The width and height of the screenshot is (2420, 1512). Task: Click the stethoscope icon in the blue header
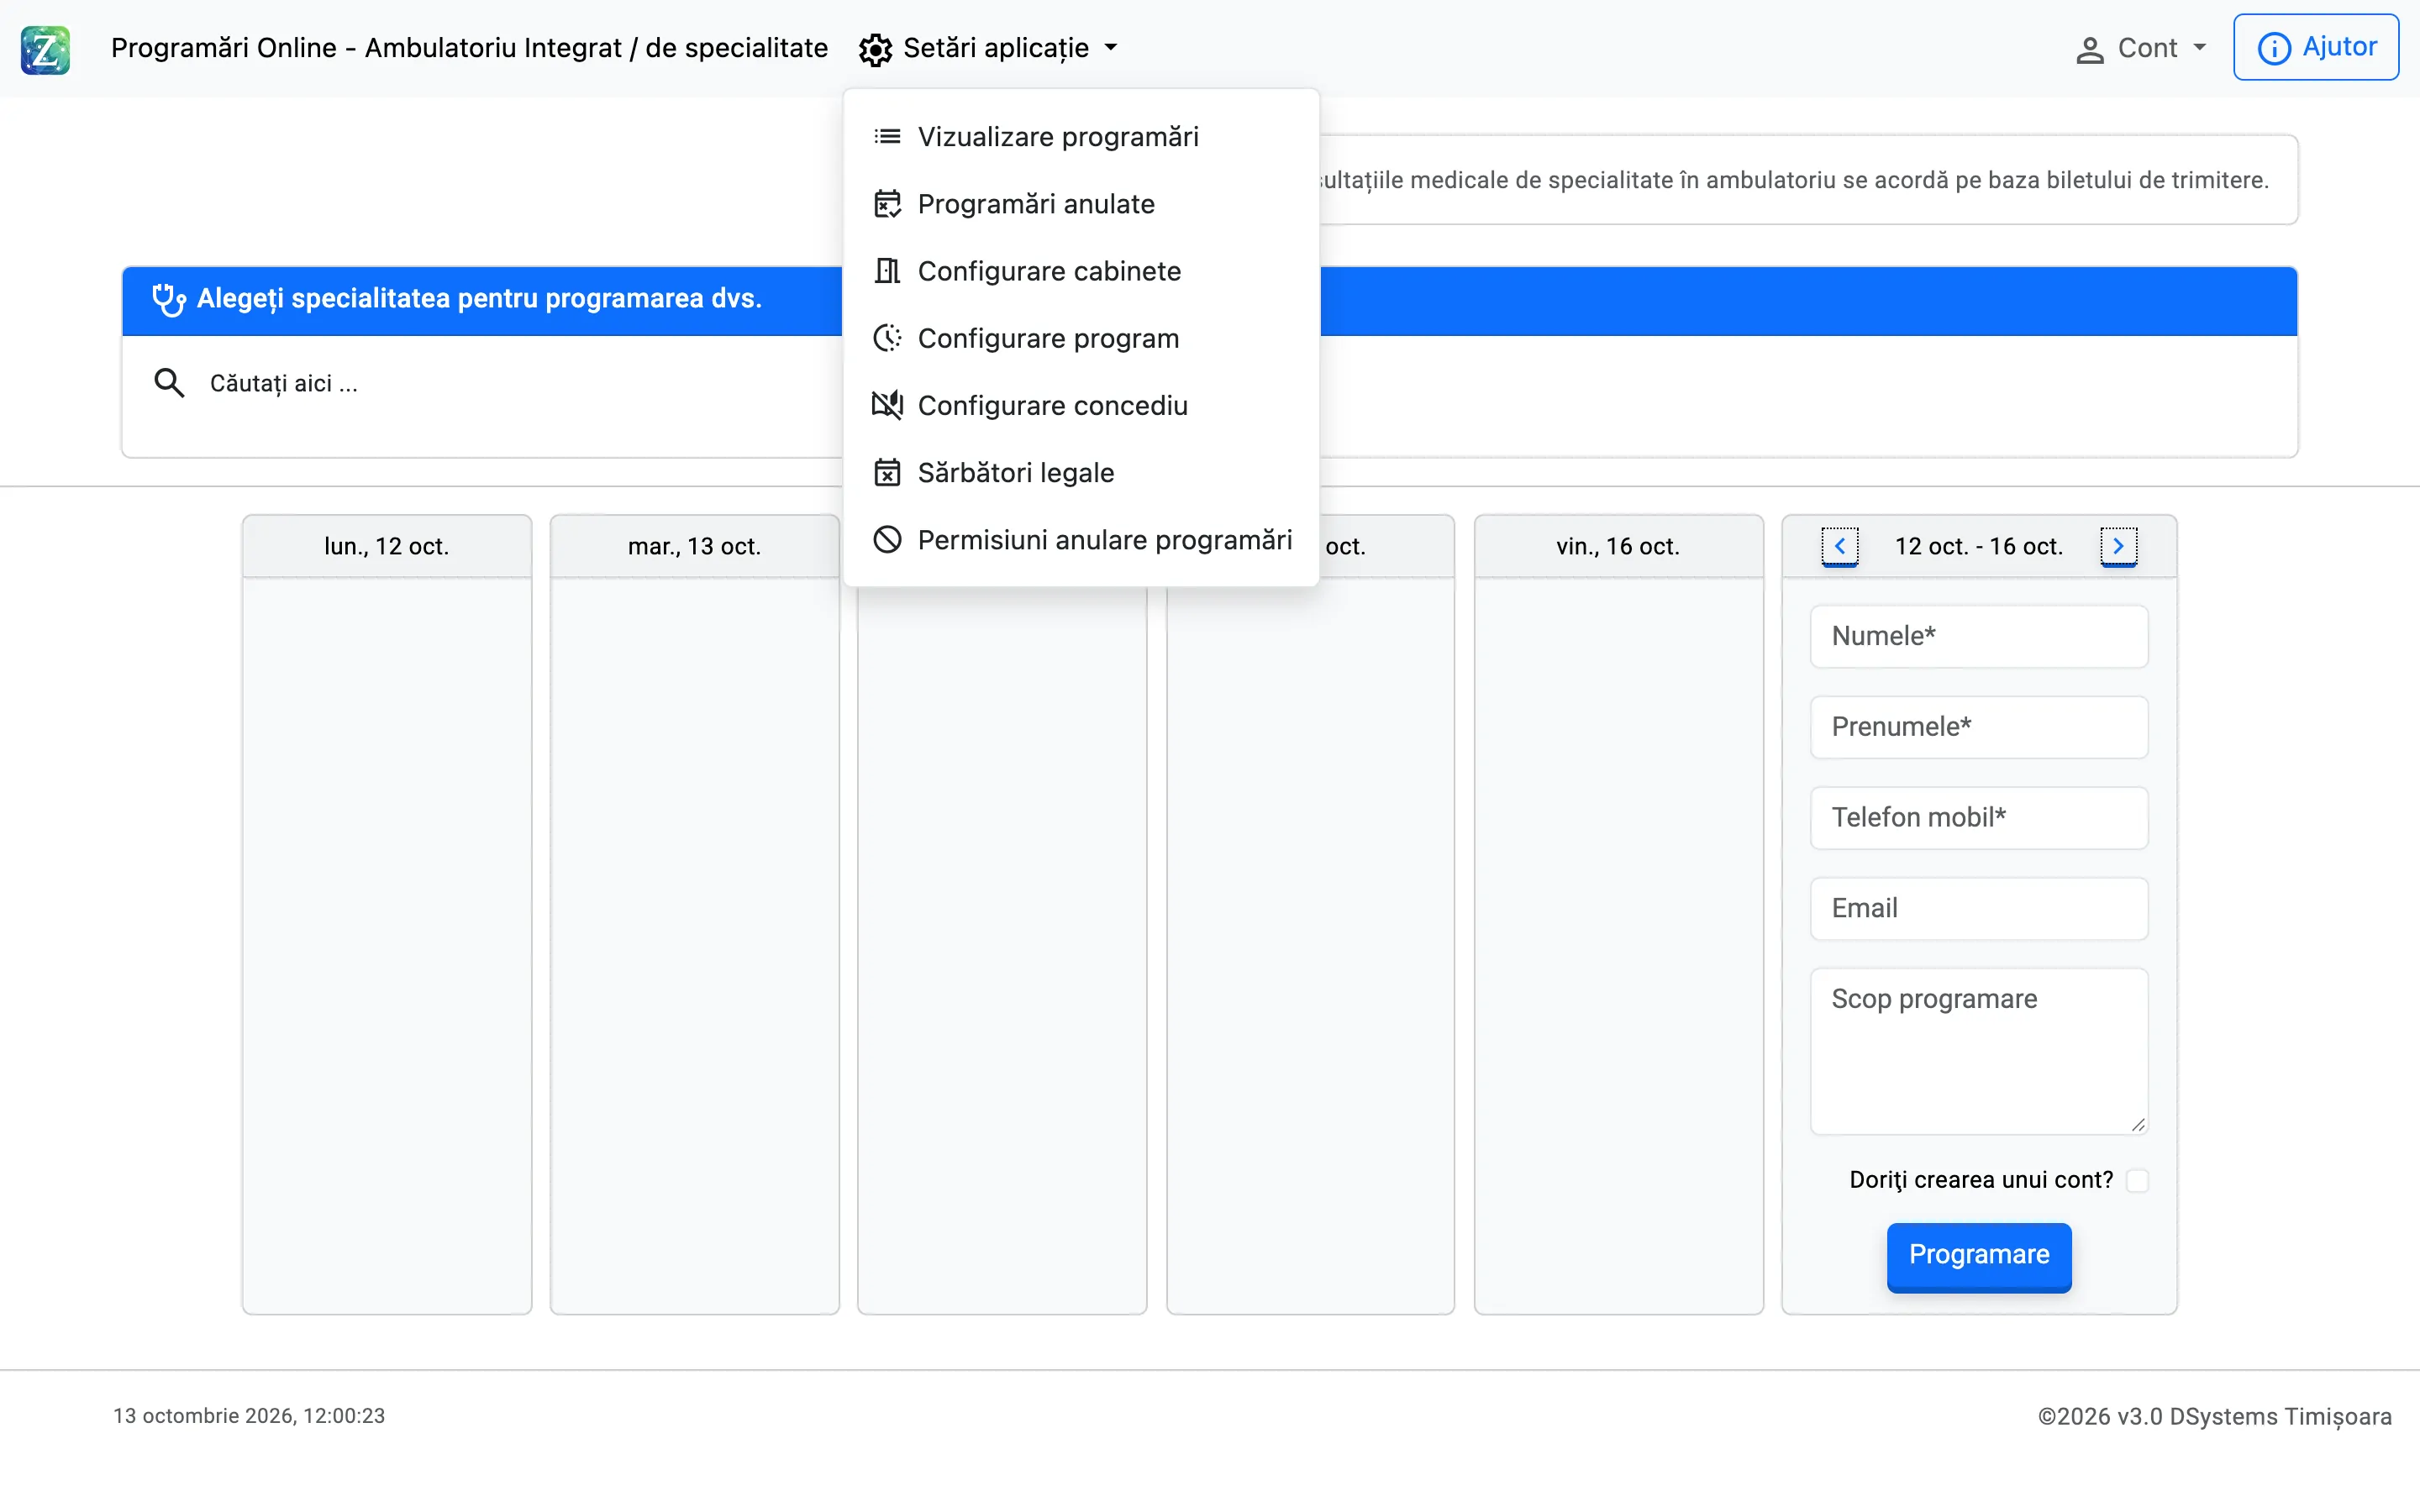(x=168, y=299)
